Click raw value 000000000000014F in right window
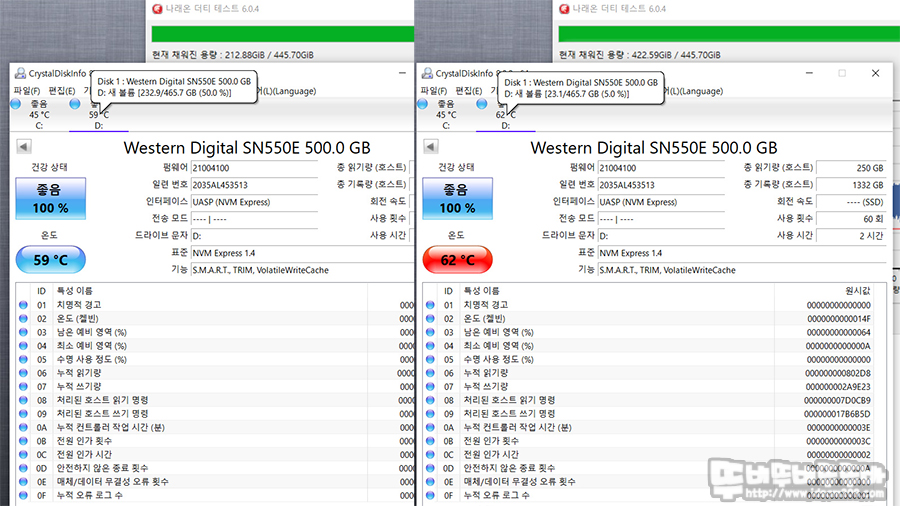This screenshot has width=900, height=506. point(839,318)
